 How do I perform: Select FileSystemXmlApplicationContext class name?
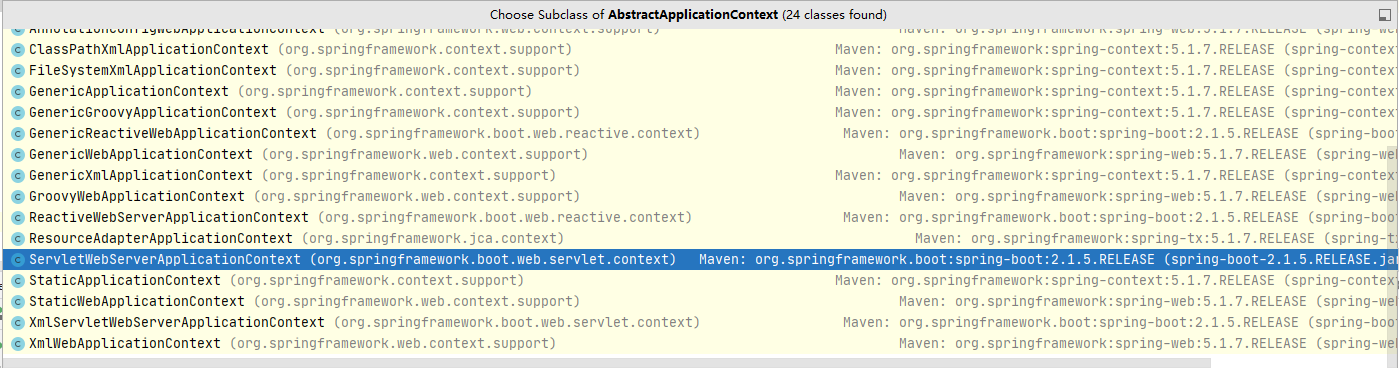coord(153,70)
